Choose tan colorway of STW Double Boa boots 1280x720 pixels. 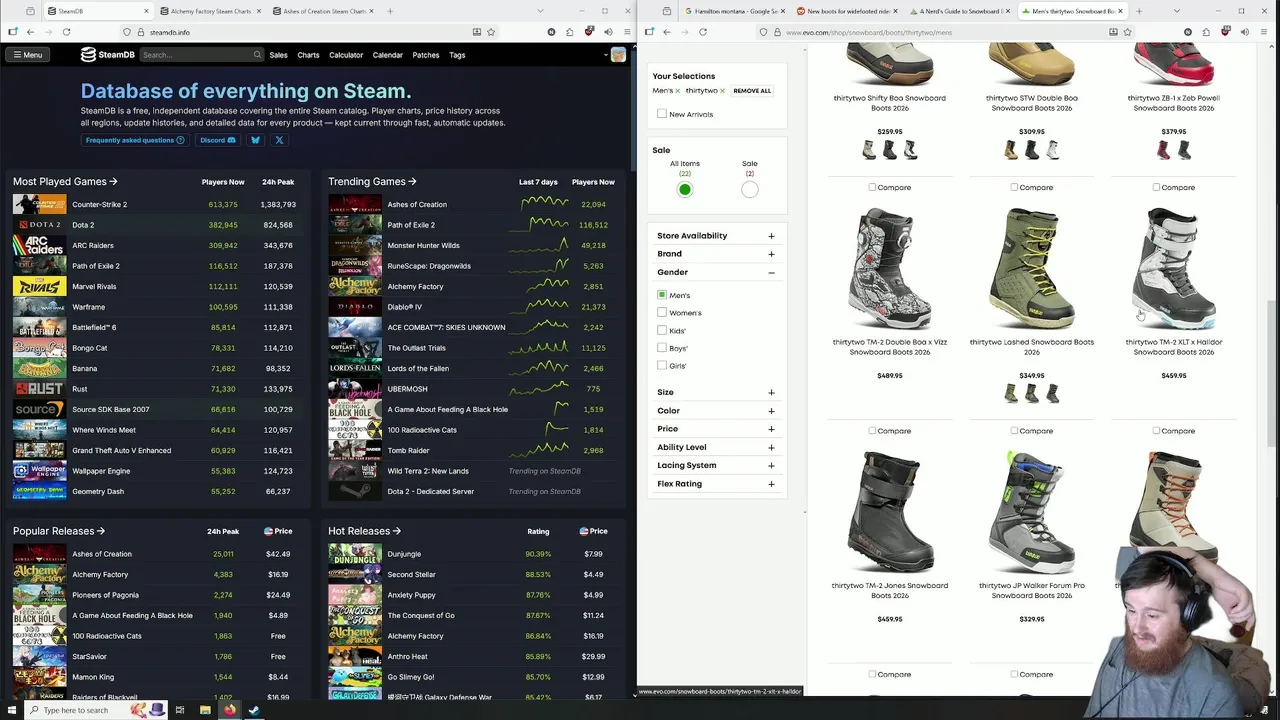click(x=1011, y=150)
